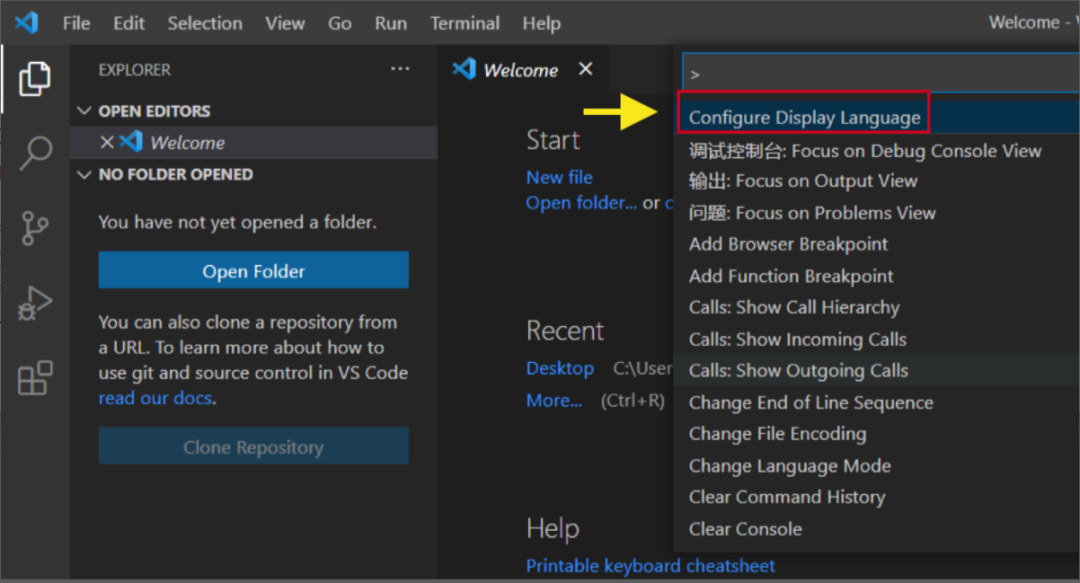This screenshot has width=1080, height=583.
Task: Follow the read our docs link
Action: 155,398
